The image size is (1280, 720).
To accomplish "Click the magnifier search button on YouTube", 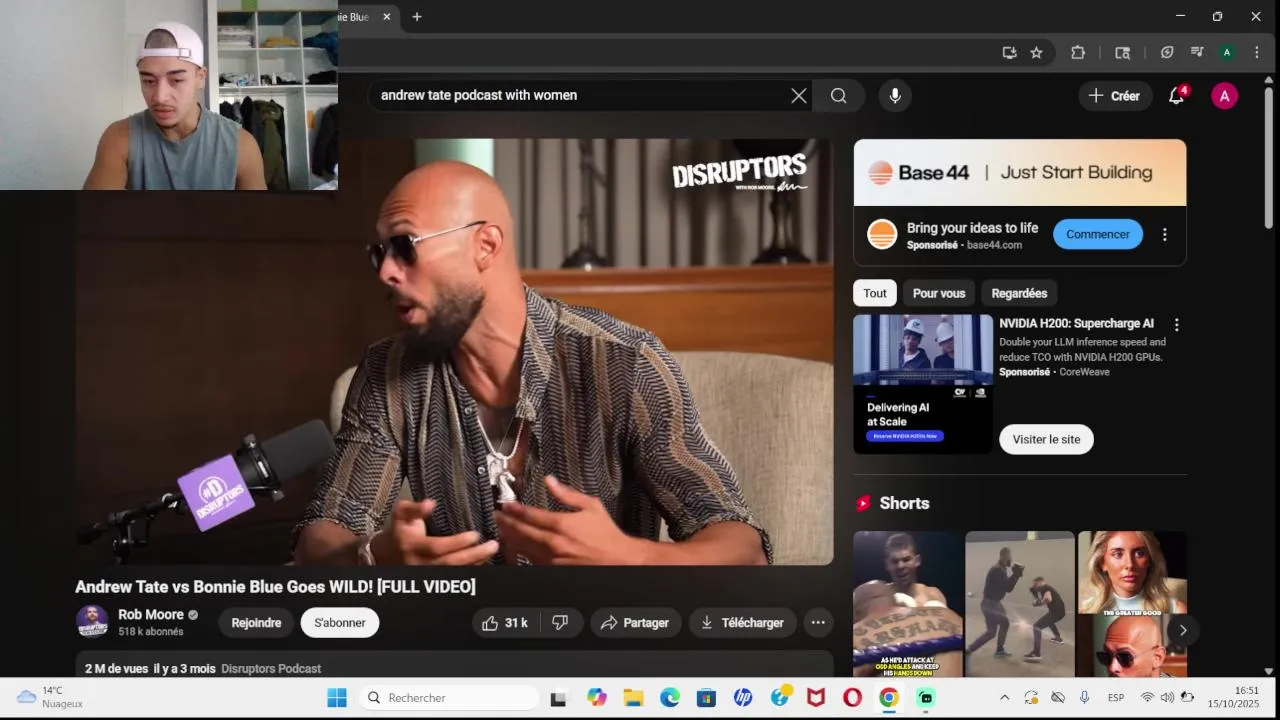I will point(838,96).
